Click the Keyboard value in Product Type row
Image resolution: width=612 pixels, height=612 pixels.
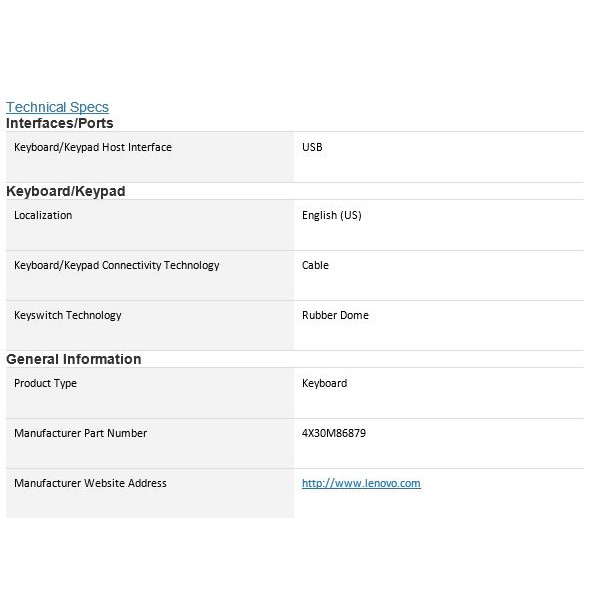click(x=325, y=383)
